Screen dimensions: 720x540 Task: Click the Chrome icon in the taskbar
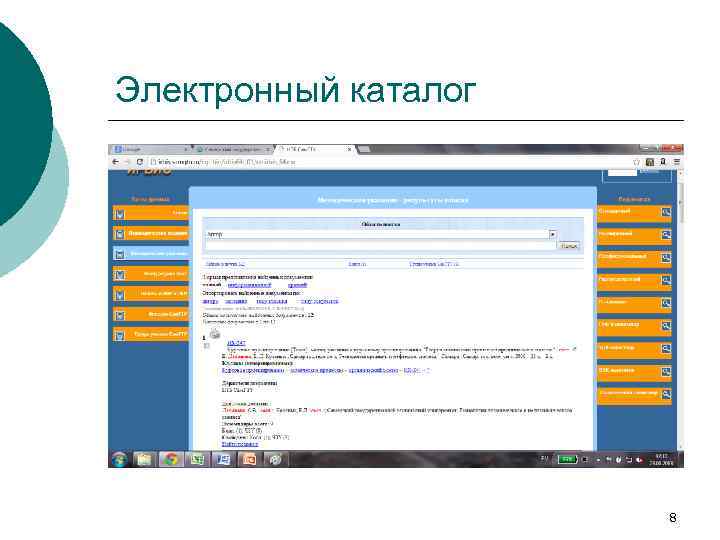171,459
